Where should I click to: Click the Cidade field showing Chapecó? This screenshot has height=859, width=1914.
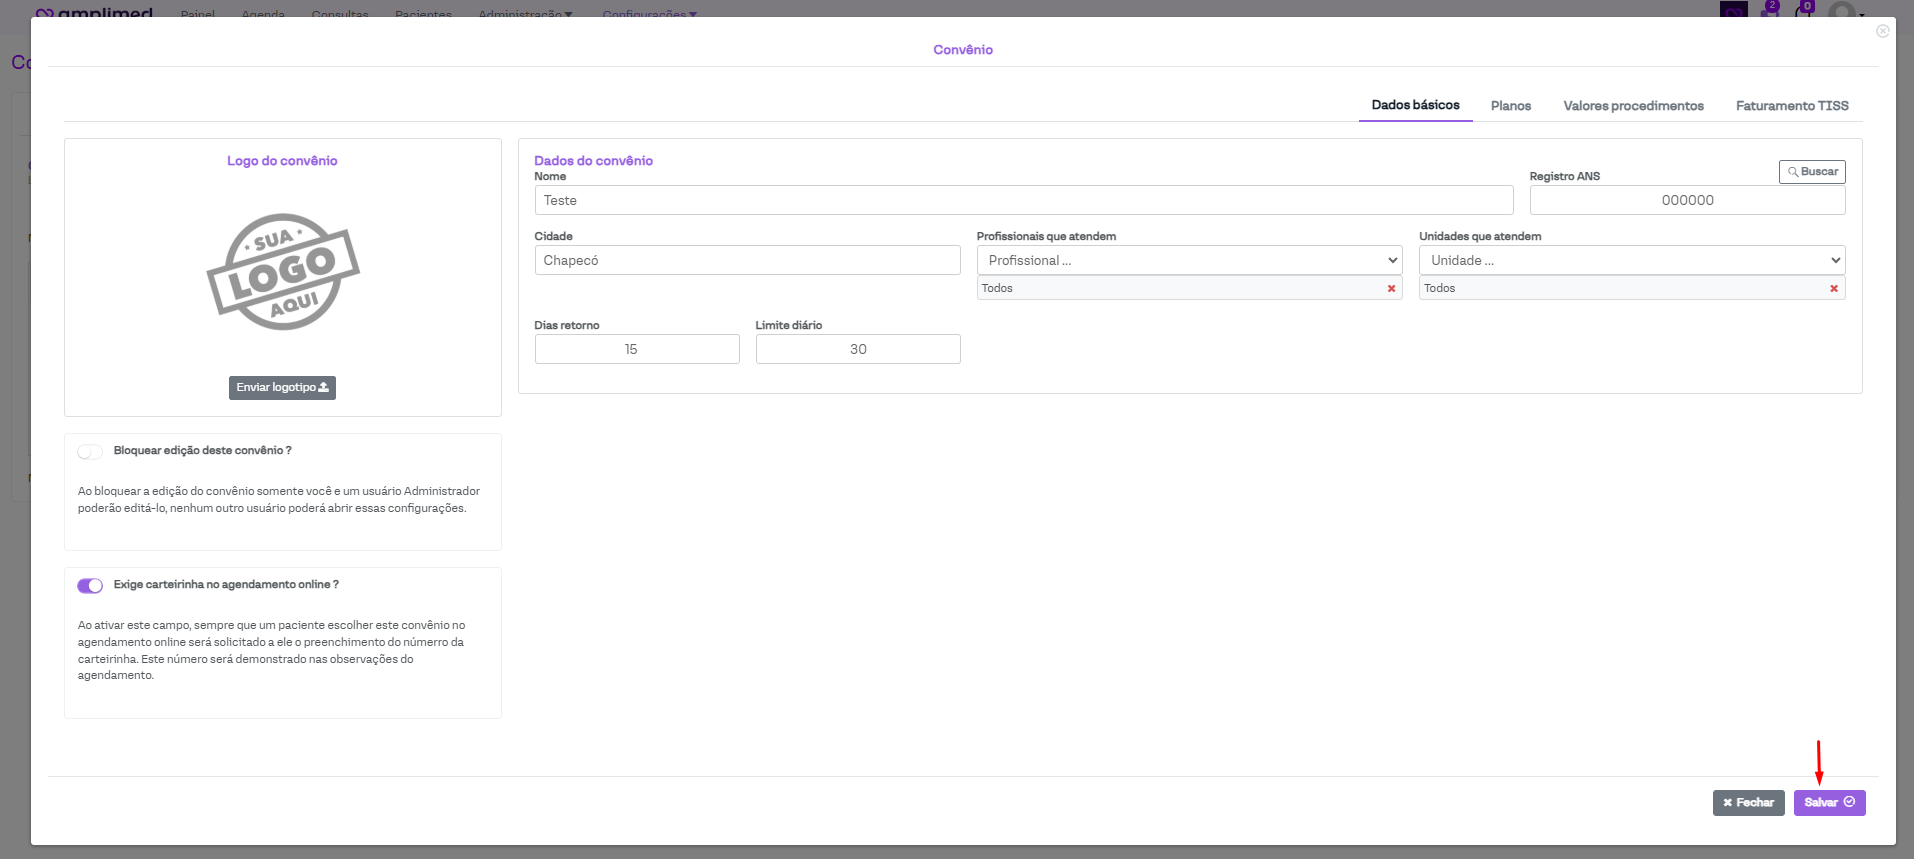coord(747,260)
